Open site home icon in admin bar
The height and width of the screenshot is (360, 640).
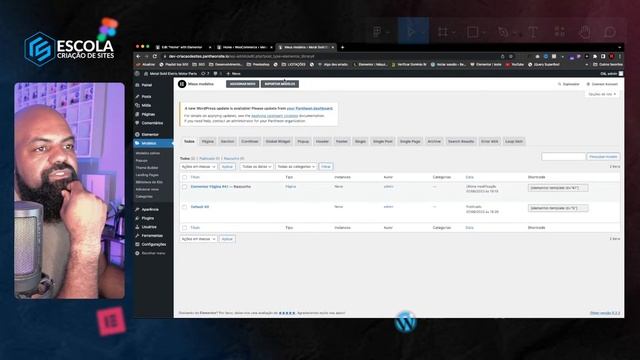146,73
